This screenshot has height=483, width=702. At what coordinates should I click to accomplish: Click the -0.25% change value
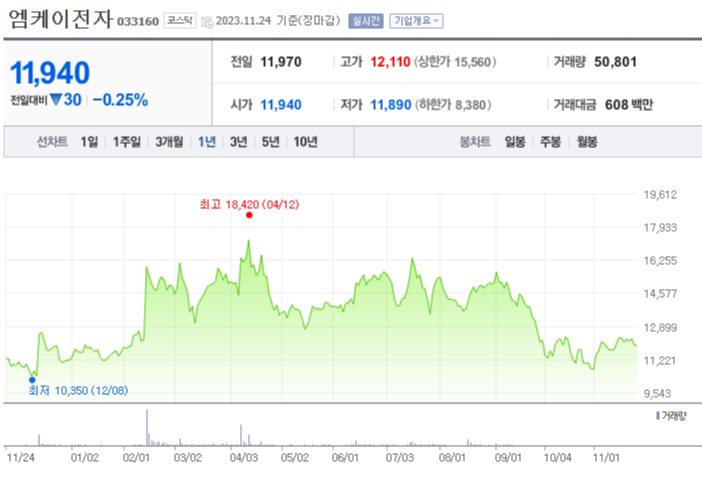pos(120,100)
